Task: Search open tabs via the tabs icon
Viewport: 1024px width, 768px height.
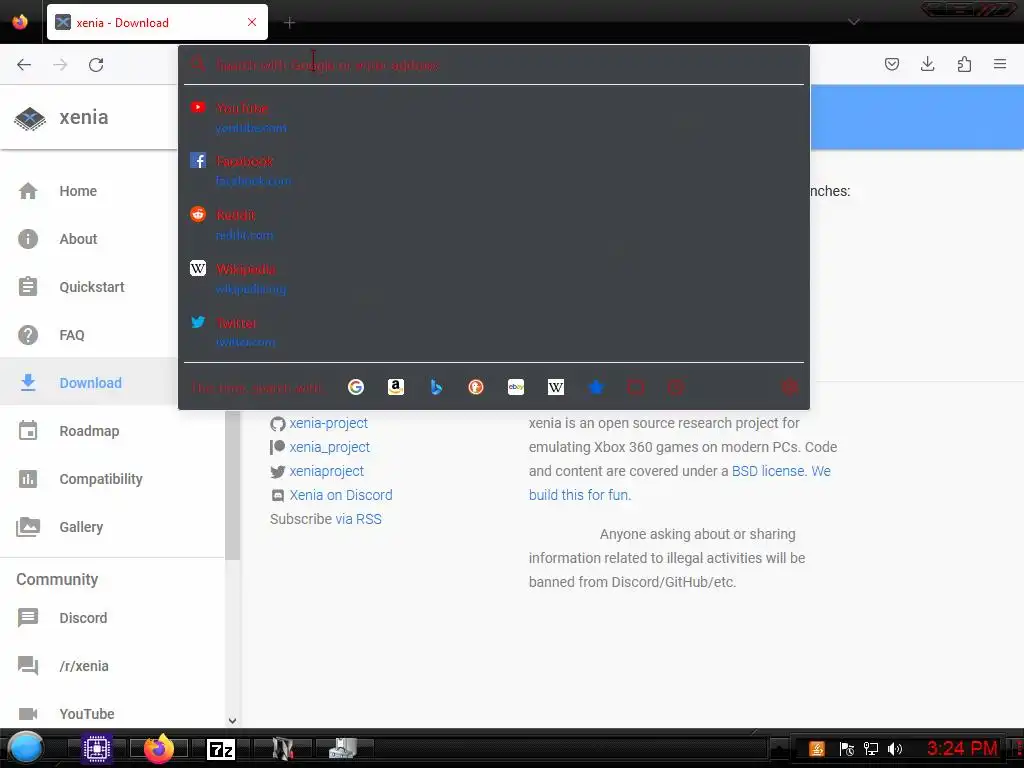Action: coord(635,387)
